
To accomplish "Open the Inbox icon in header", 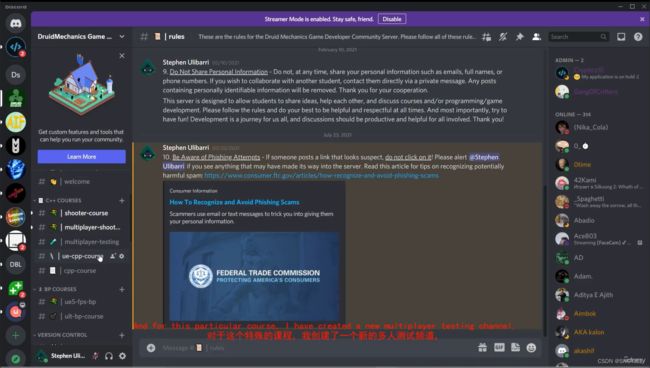I will [x=621, y=37].
